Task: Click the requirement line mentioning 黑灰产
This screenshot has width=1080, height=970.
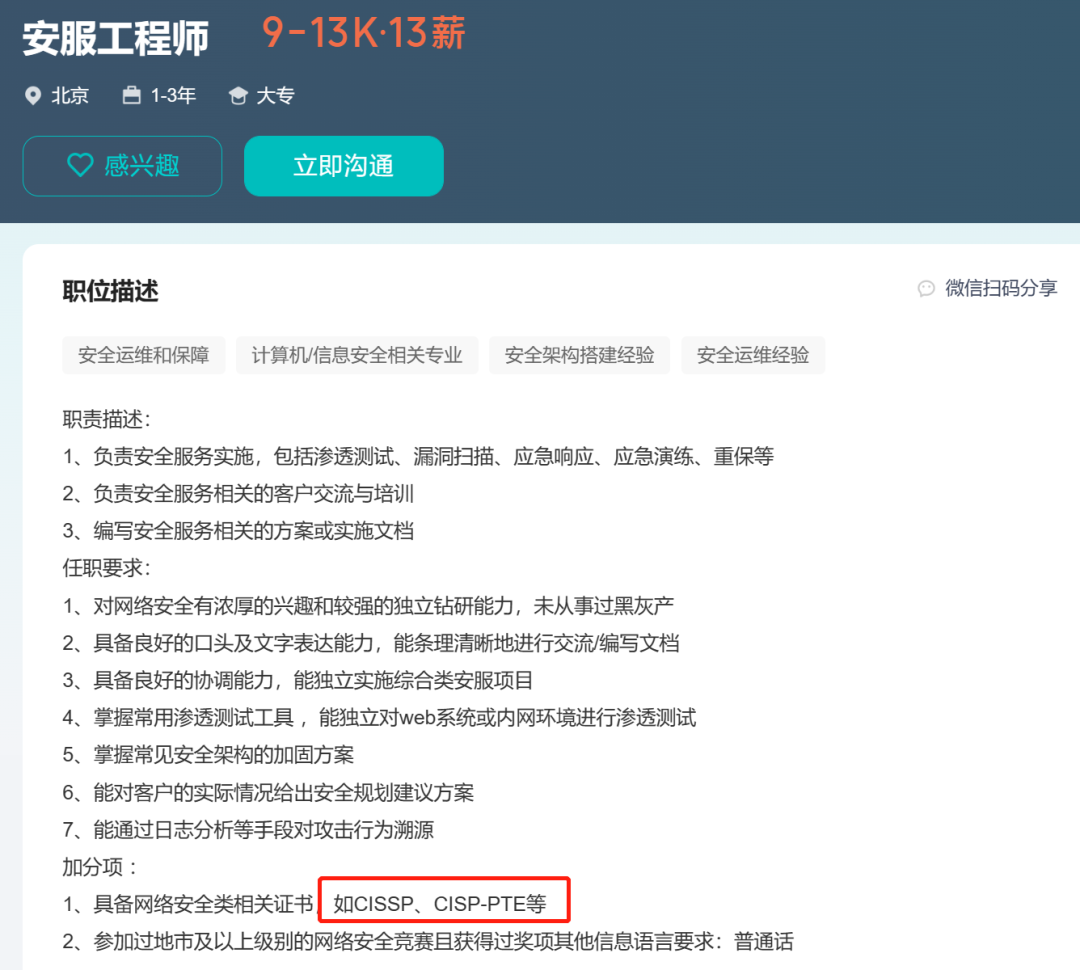Action: click(368, 606)
